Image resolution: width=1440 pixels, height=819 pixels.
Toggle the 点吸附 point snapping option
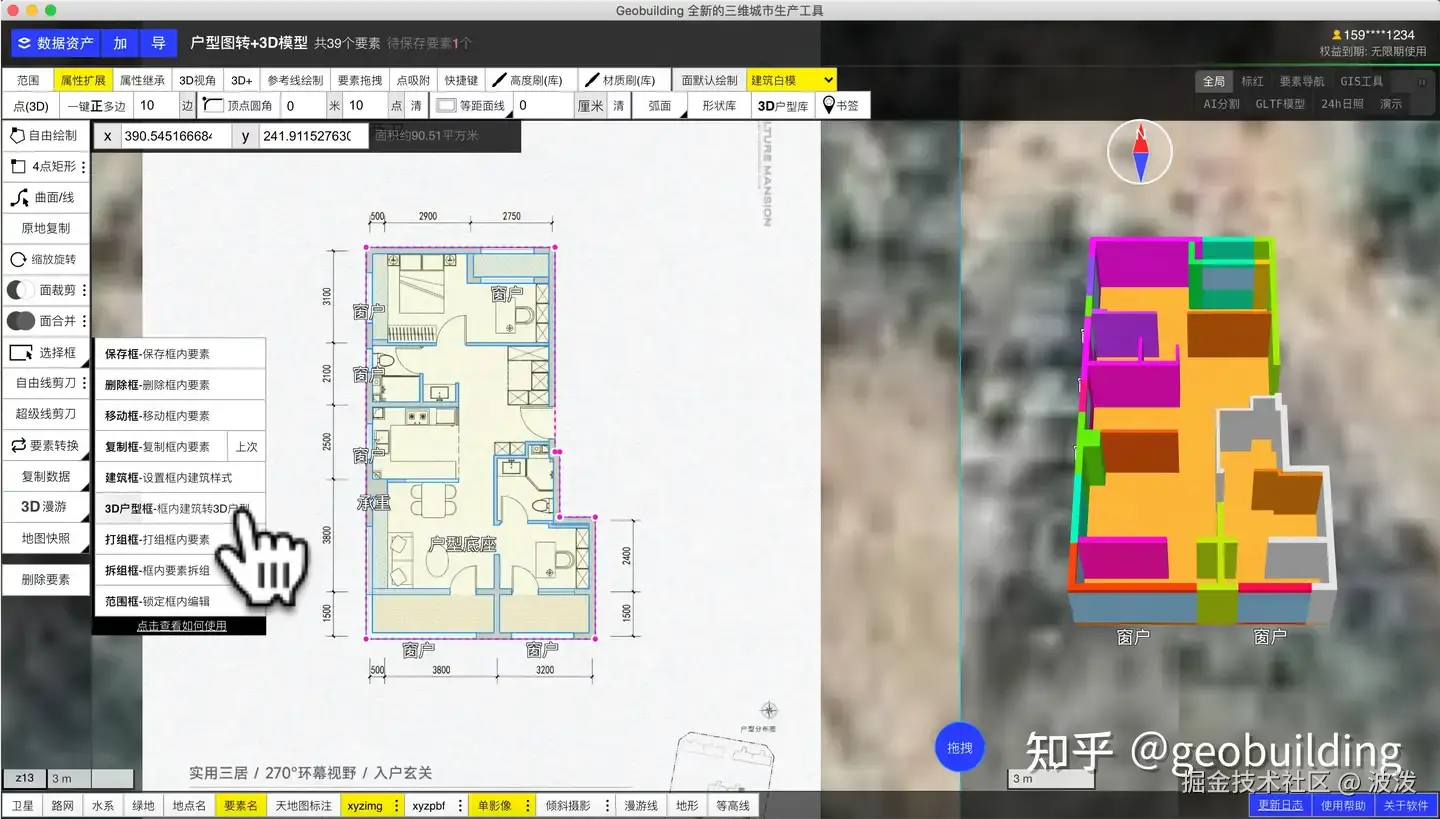click(413, 80)
